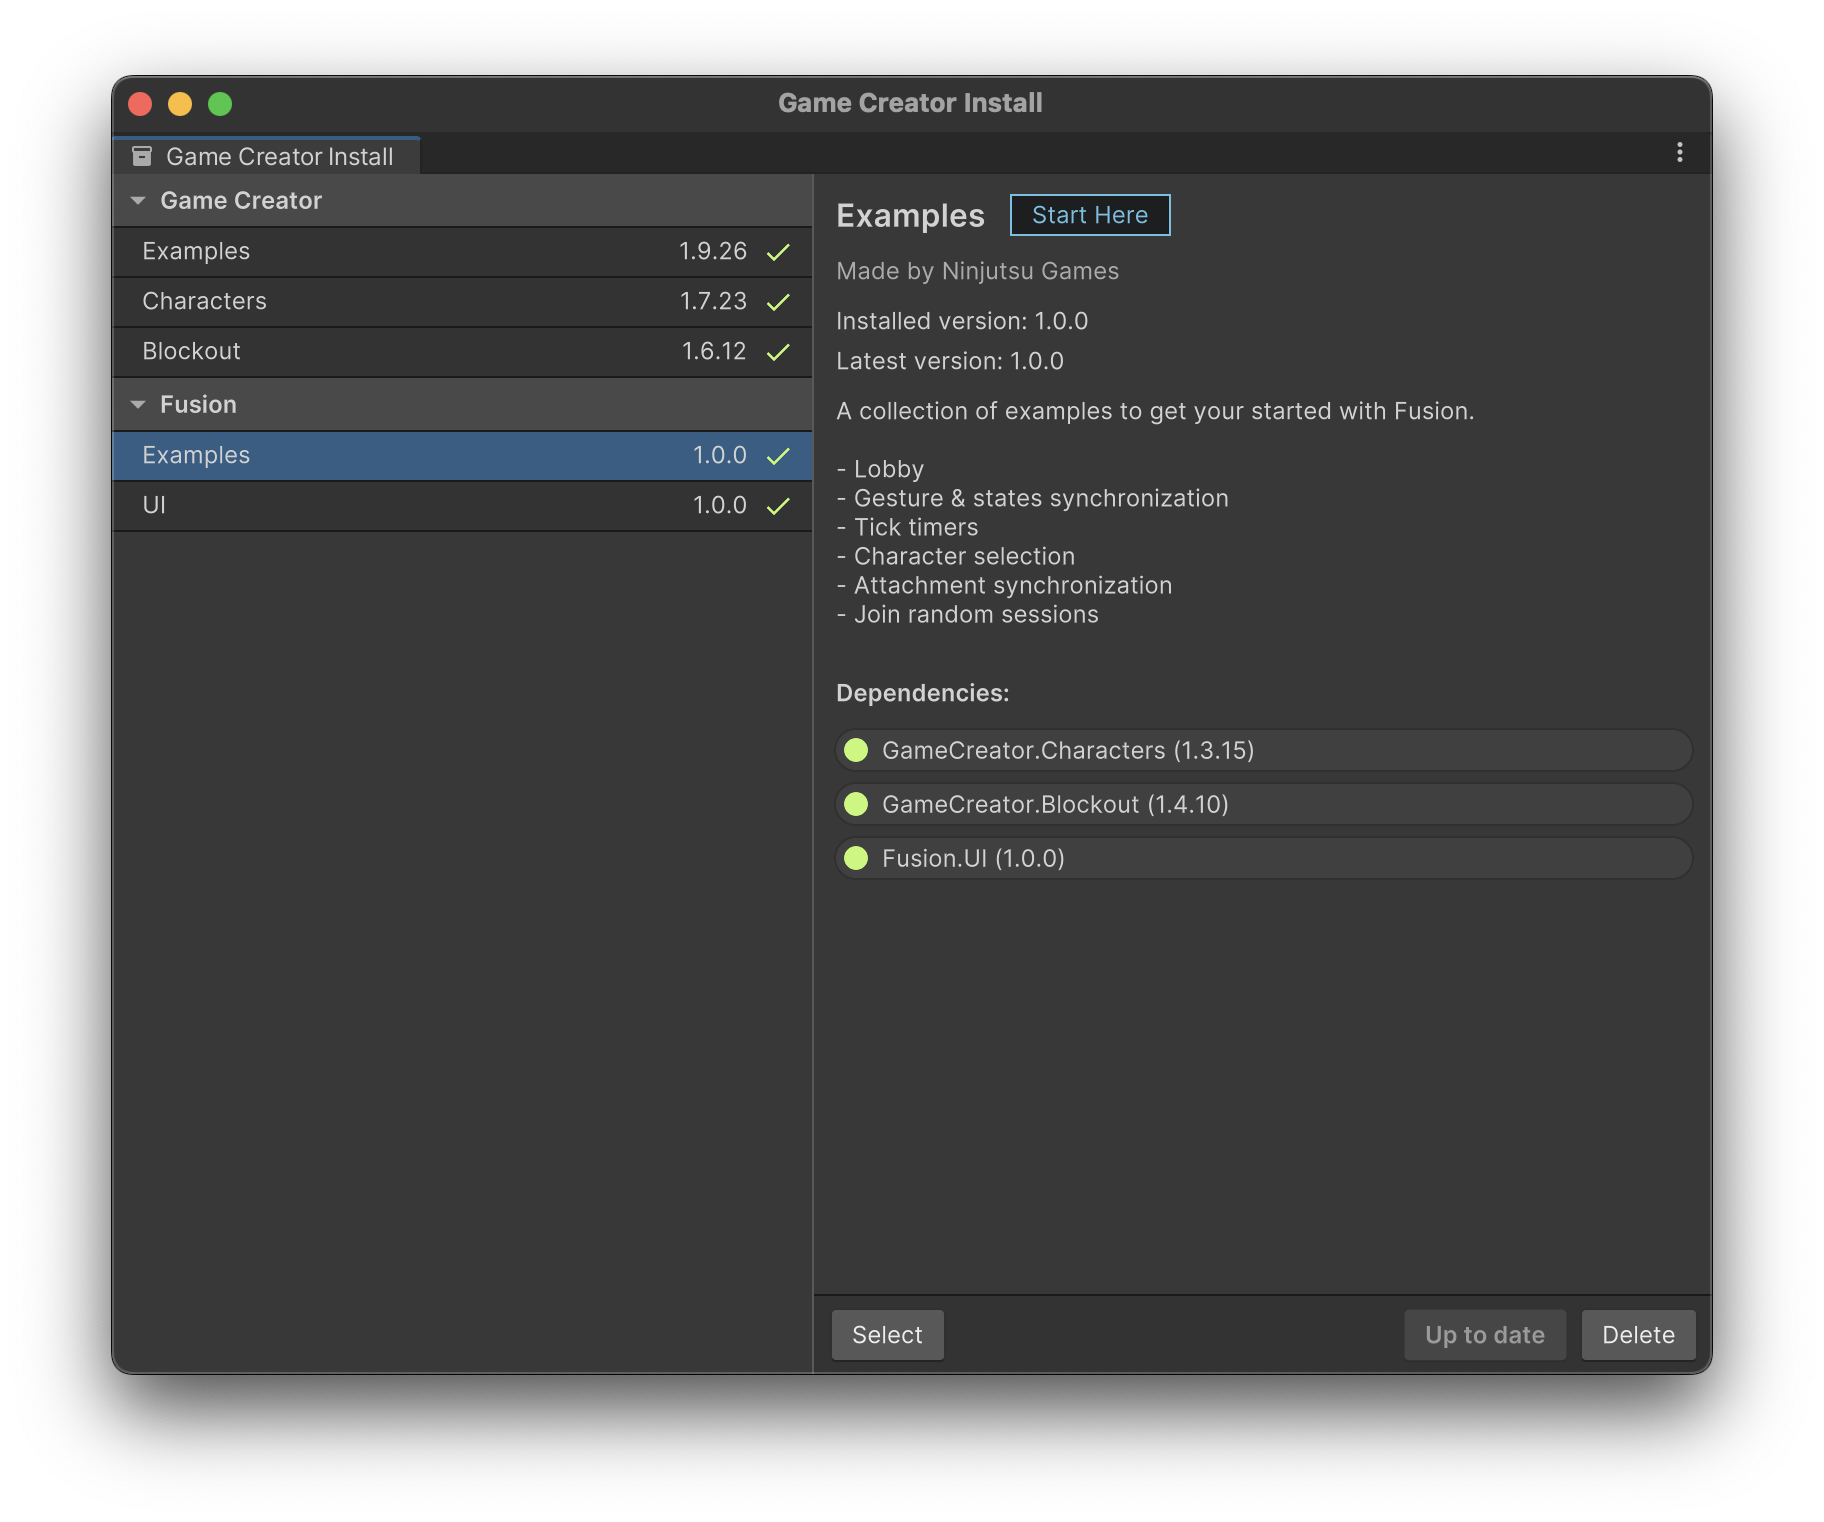Image resolution: width=1824 pixels, height=1522 pixels.
Task: Click the three-dot options menu icon
Action: point(1679,152)
